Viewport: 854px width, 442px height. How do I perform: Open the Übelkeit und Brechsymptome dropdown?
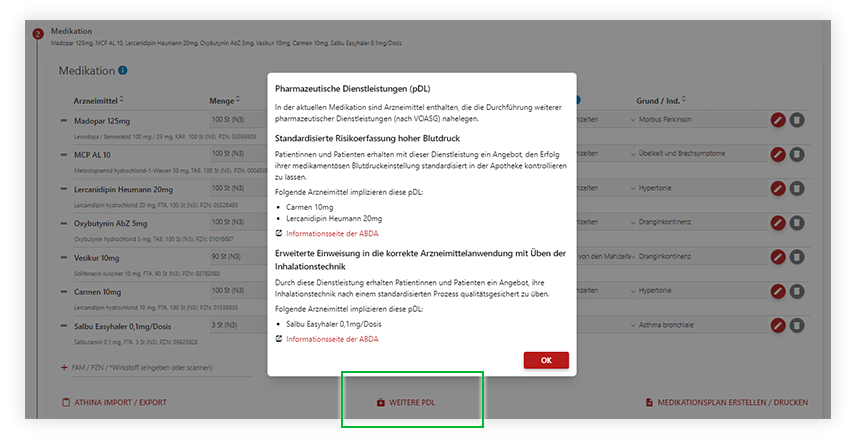pyautogui.click(x=633, y=155)
